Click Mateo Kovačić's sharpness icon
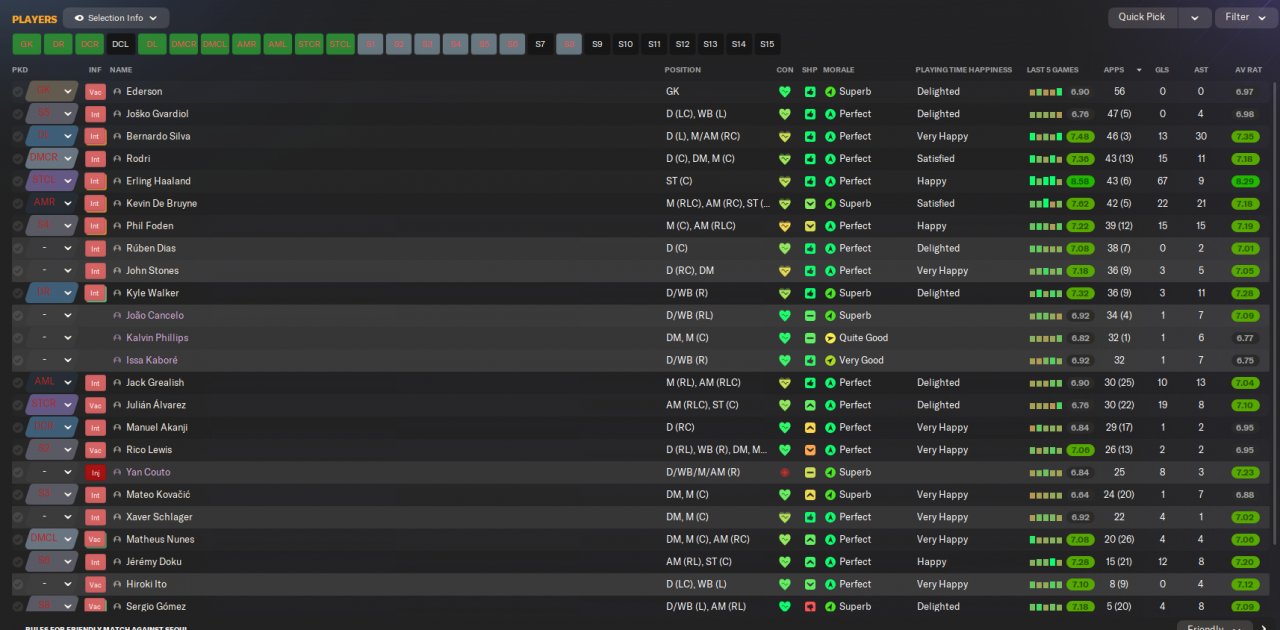 (x=810, y=494)
